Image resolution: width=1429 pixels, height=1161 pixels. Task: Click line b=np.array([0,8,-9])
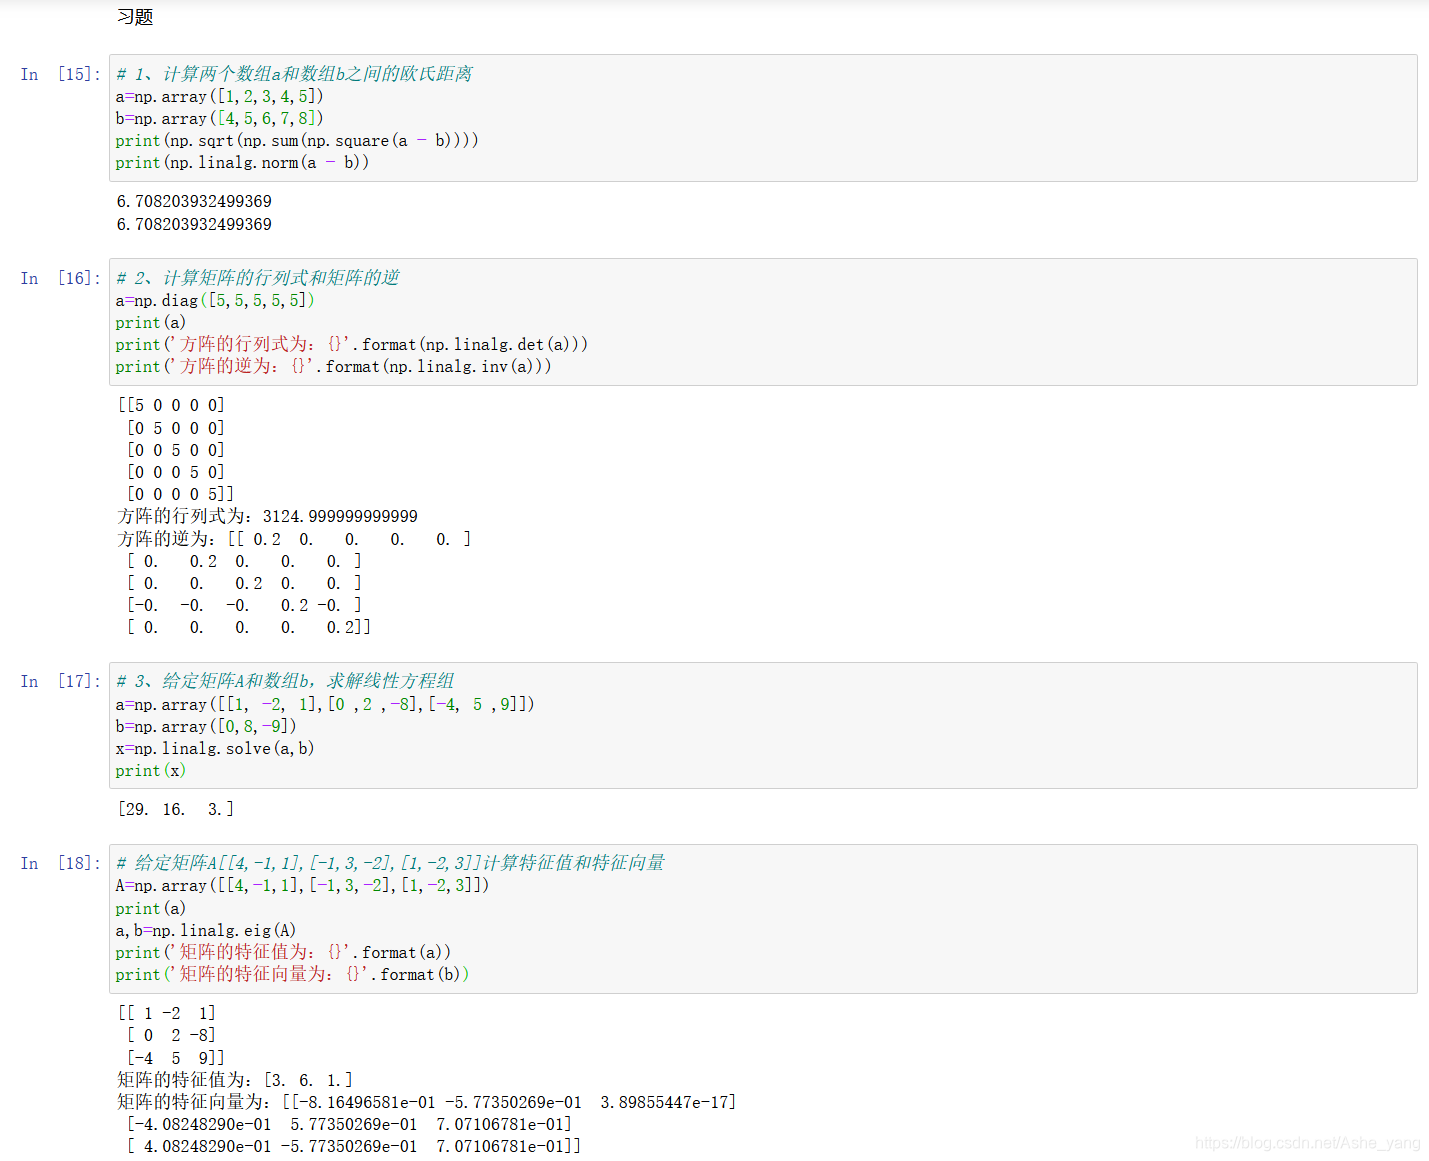206,727
